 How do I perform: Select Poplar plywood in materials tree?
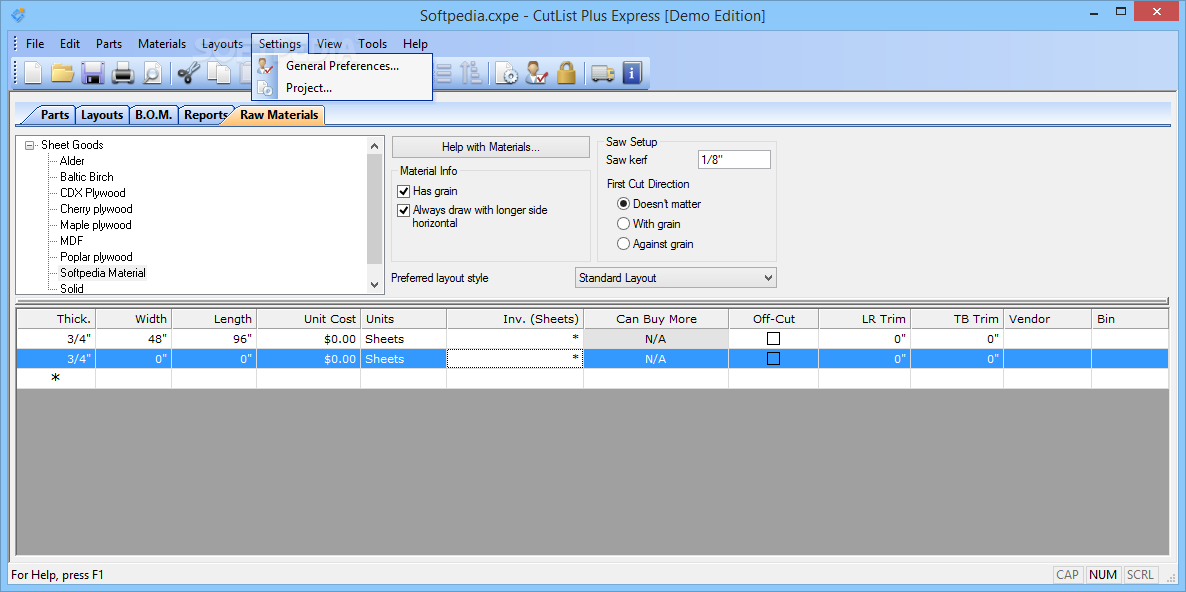[96, 257]
